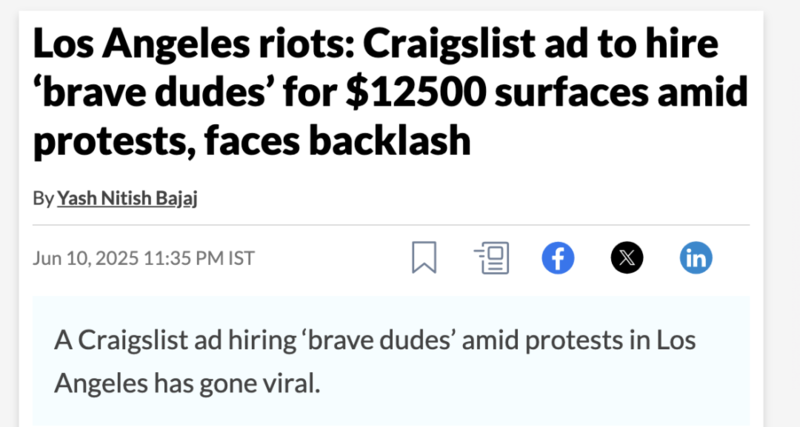Click 'protests in Los' in the summary box
This screenshot has width=800, height=427.
point(610,340)
